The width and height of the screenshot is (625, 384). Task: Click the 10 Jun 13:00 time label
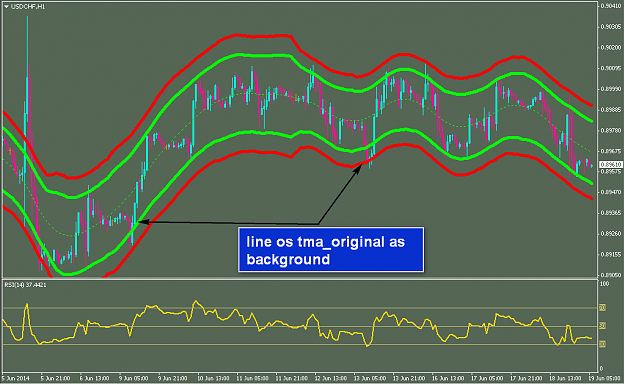213,378
